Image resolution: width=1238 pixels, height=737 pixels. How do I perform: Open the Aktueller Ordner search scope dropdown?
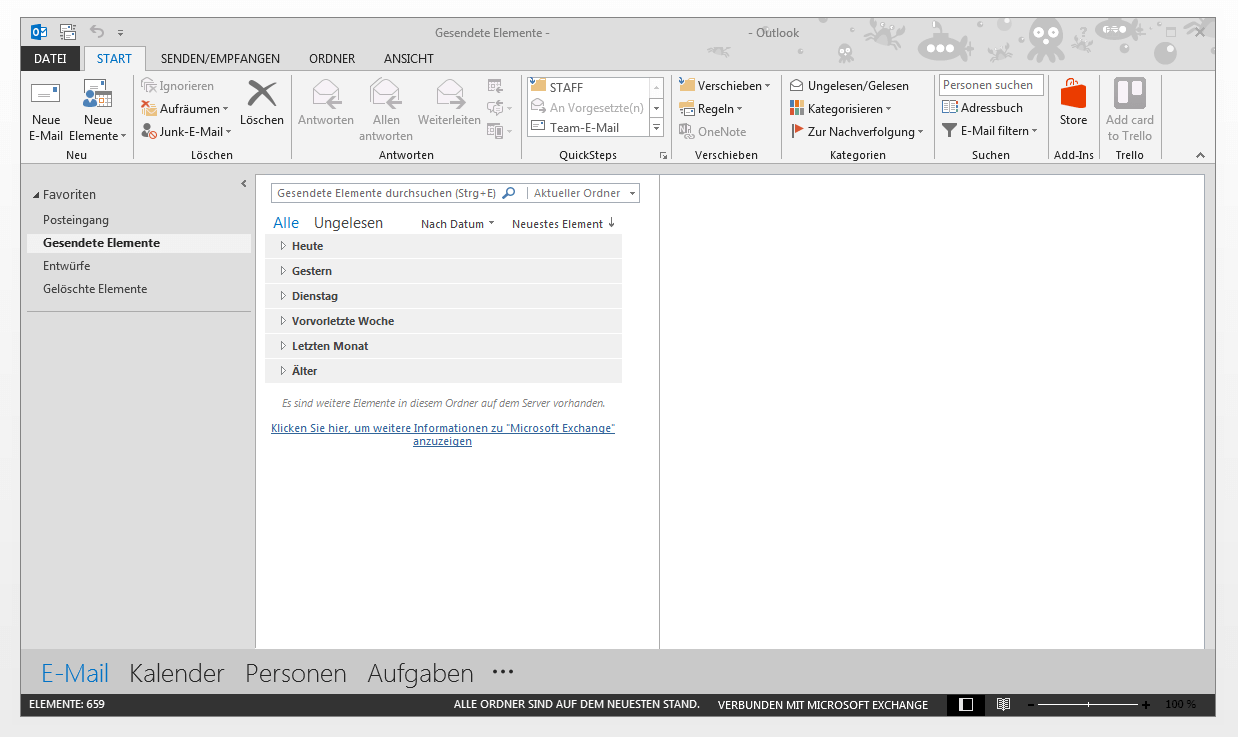coord(583,193)
